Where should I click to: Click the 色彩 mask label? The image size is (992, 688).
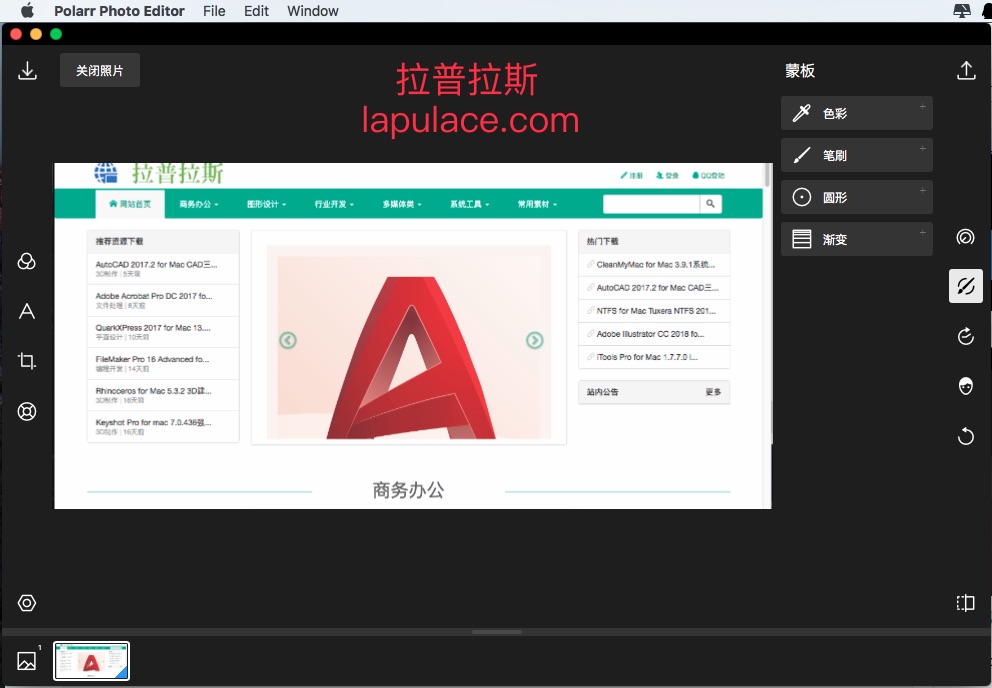click(x=834, y=113)
